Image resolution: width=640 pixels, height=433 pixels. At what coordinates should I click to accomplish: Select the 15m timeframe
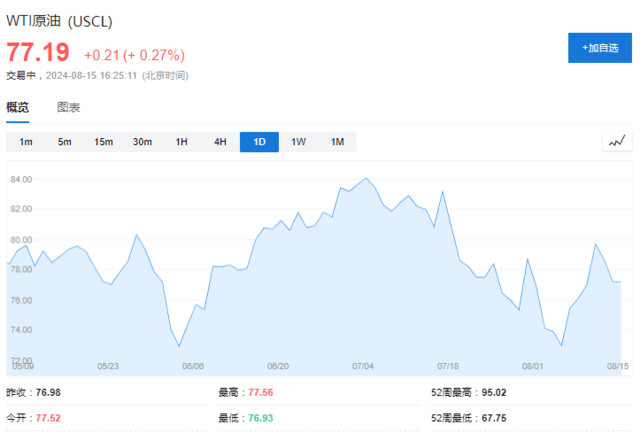point(104,142)
